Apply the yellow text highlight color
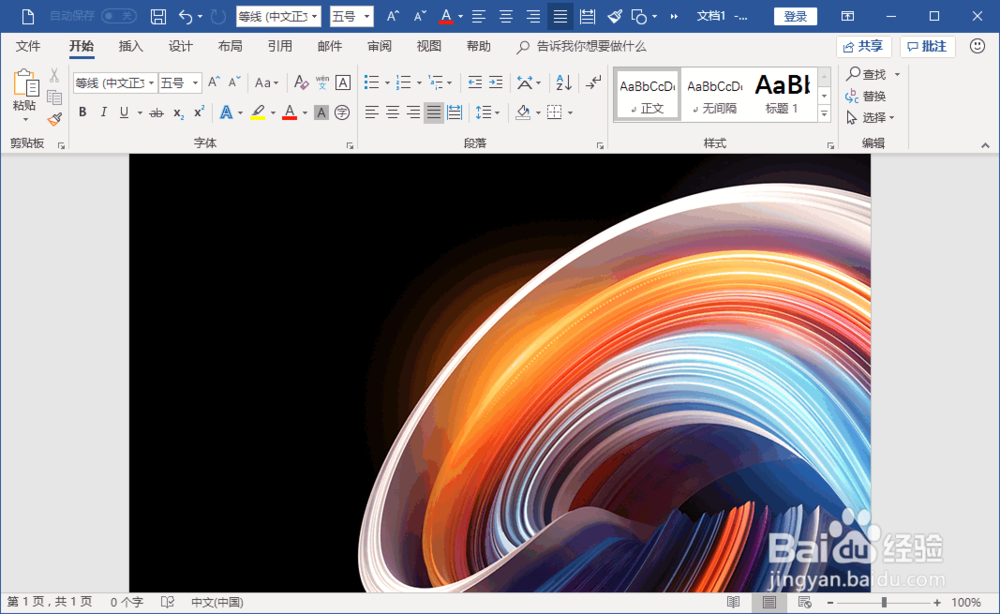The width and height of the screenshot is (1000, 614). pos(258,113)
